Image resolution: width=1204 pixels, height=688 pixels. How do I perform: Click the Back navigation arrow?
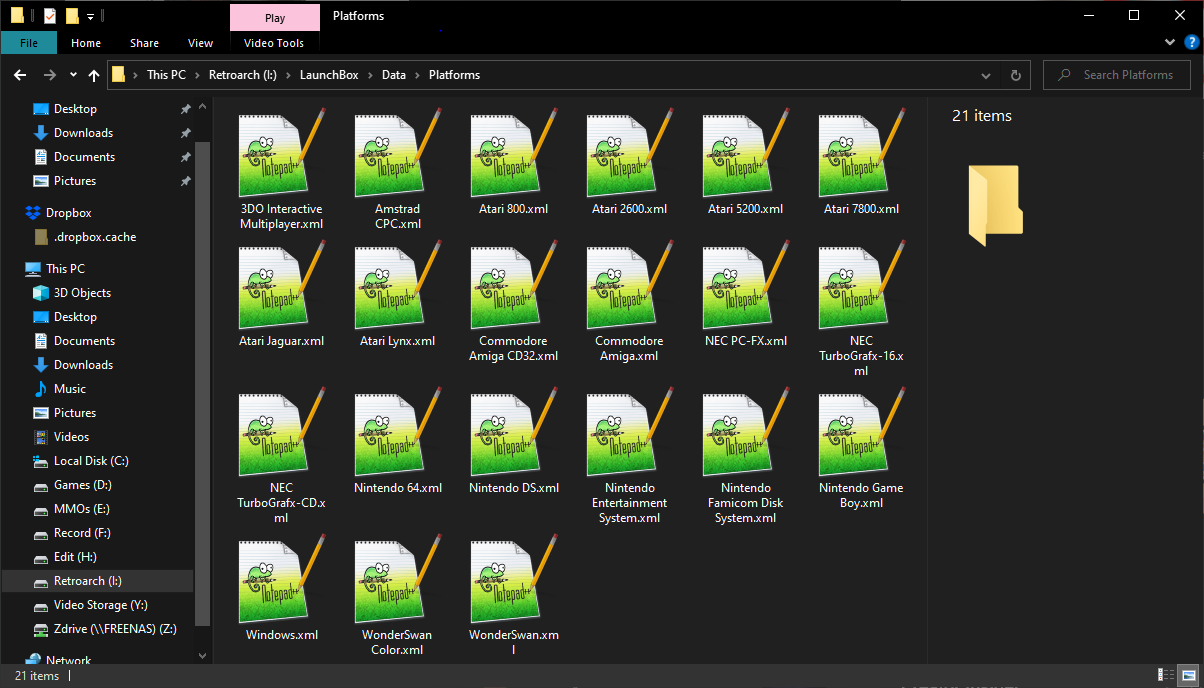pyautogui.click(x=19, y=75)
